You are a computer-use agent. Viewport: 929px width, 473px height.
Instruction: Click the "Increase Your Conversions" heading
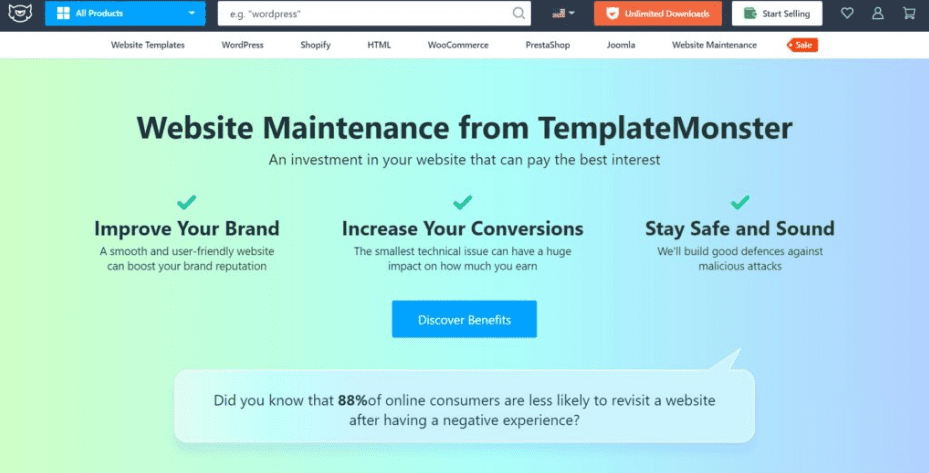(463, 228)
